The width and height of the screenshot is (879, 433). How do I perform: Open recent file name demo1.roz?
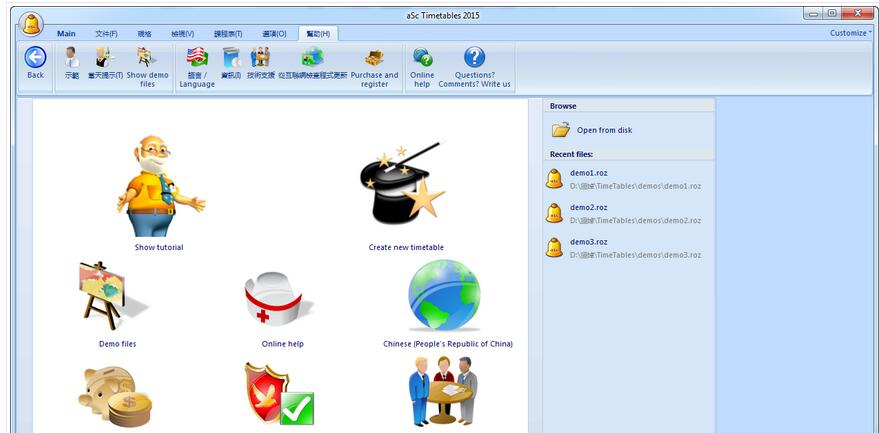coord(589,173)
